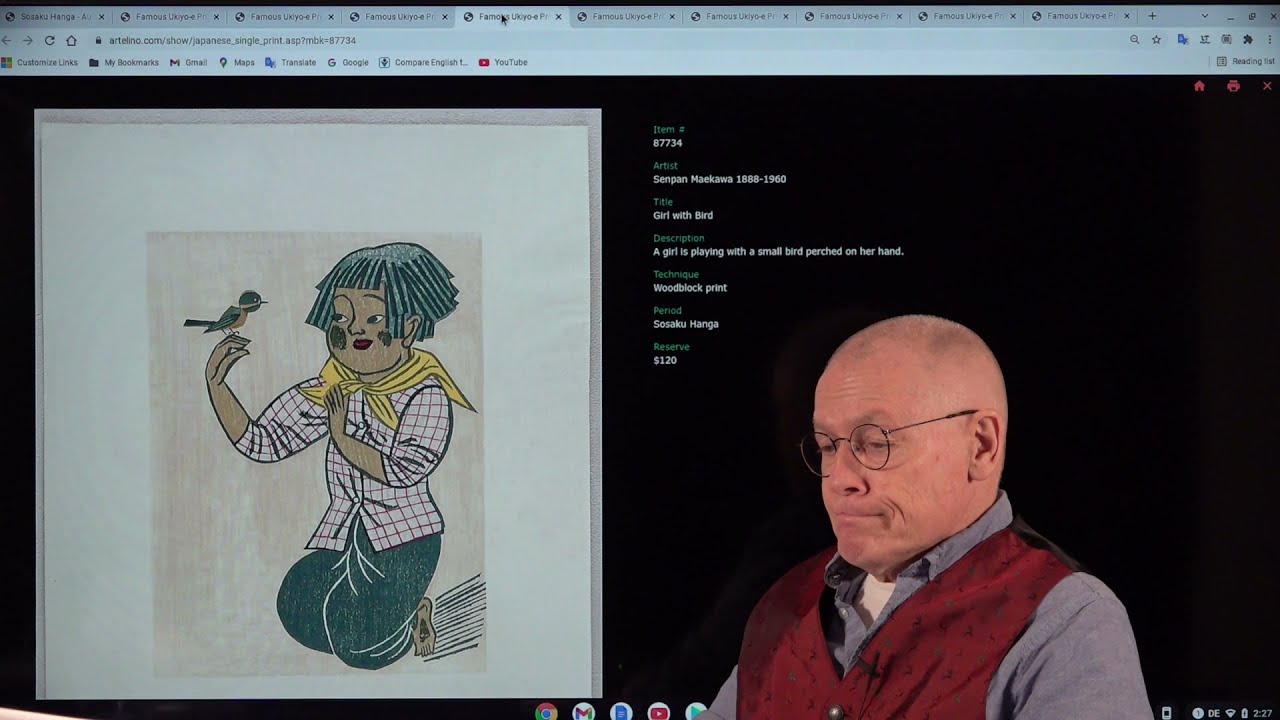
Task: Select artist name Senpan Maekawa 1888-1960
Action: point(719,179)
